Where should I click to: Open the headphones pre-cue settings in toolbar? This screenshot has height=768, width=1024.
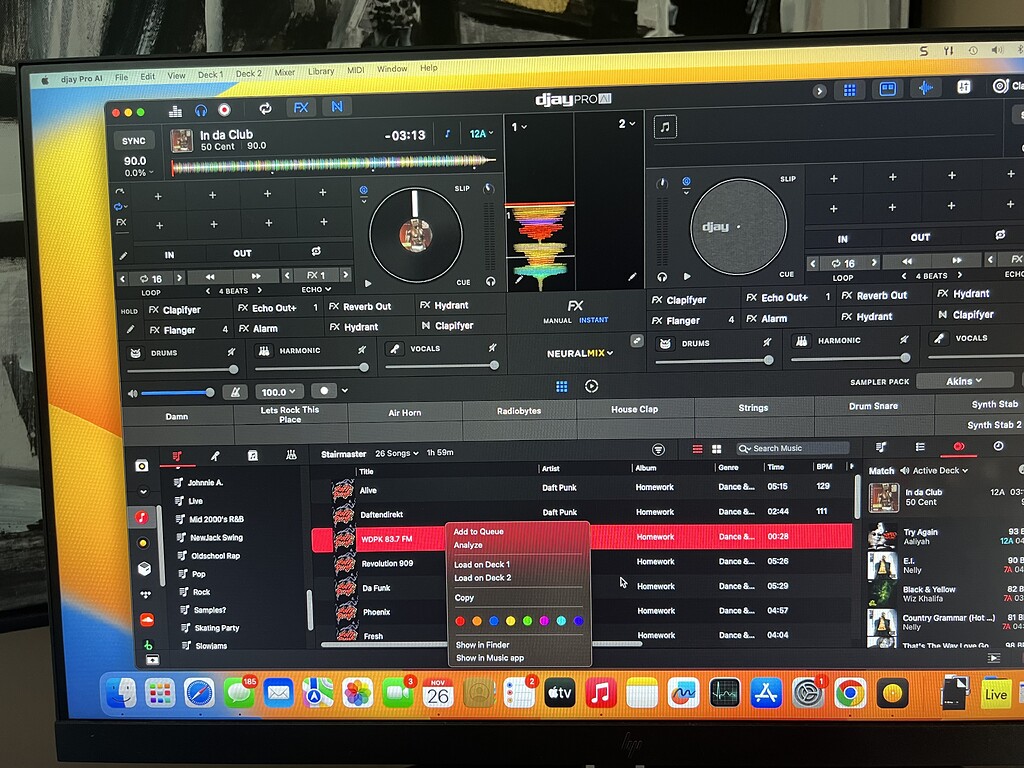click(x=201, y=110)
